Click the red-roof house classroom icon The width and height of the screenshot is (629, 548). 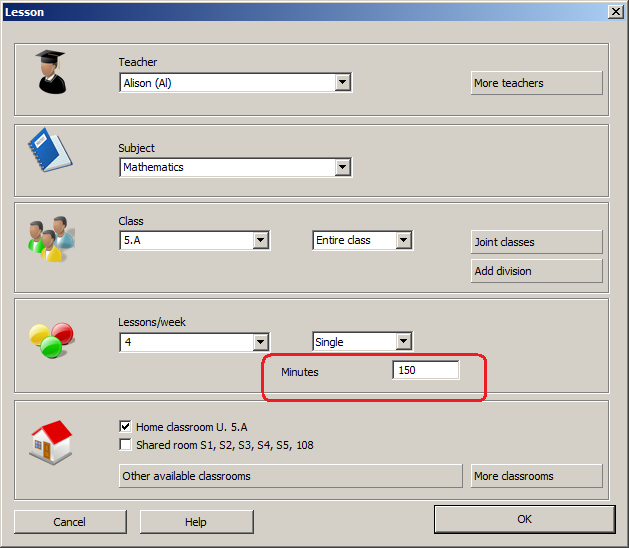[x=51, y=441]
